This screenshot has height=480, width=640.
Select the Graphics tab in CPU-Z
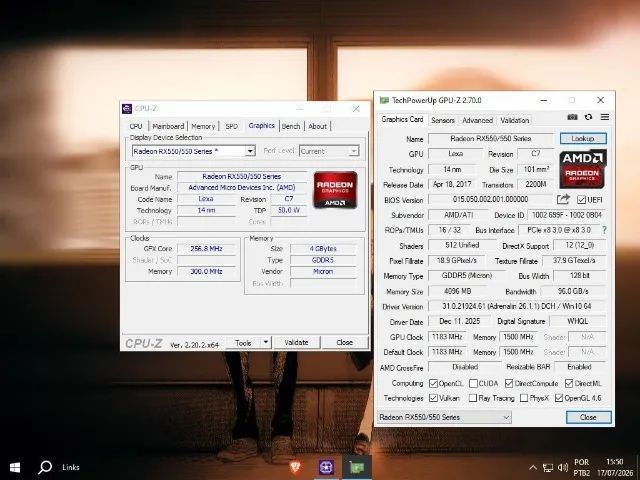pos(261,125)
